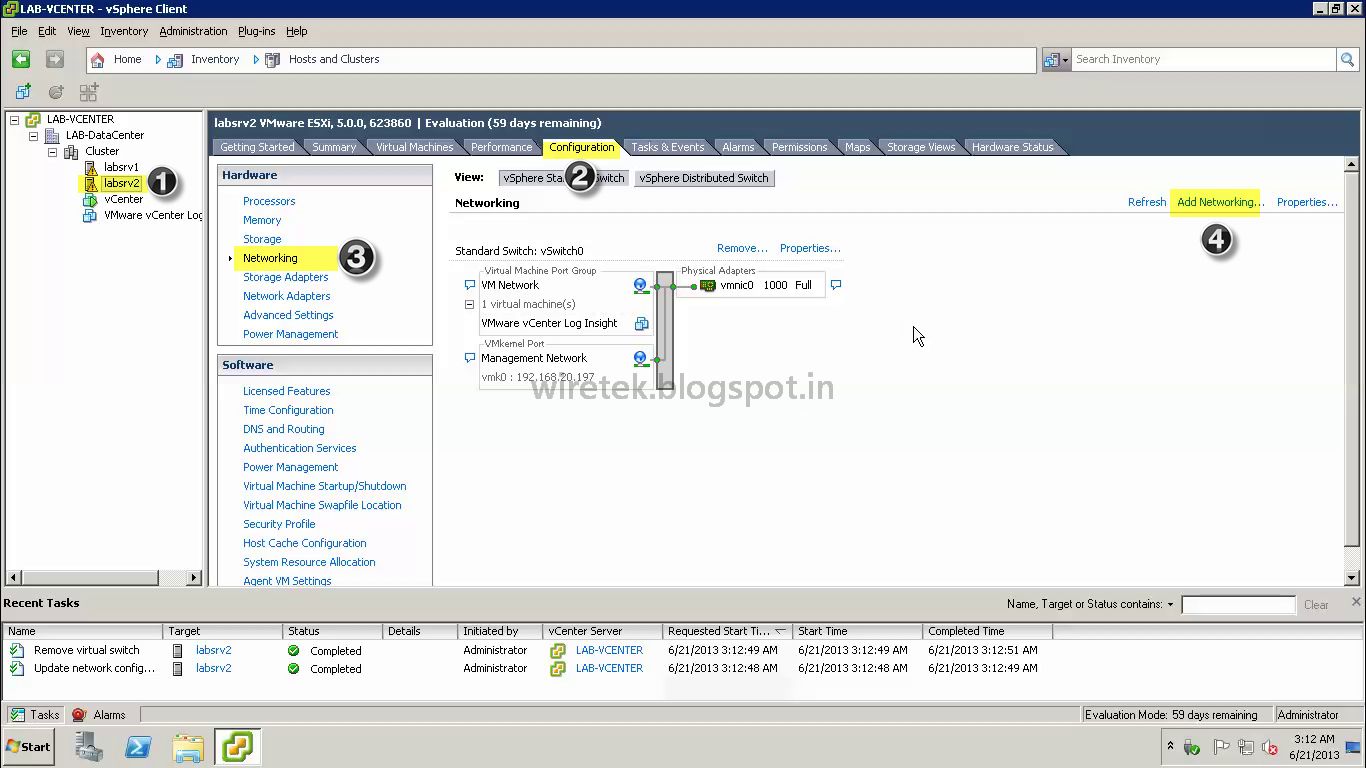Click the PuTTY icon in the taskbar
1366x768 pixels.
(138, 747)
